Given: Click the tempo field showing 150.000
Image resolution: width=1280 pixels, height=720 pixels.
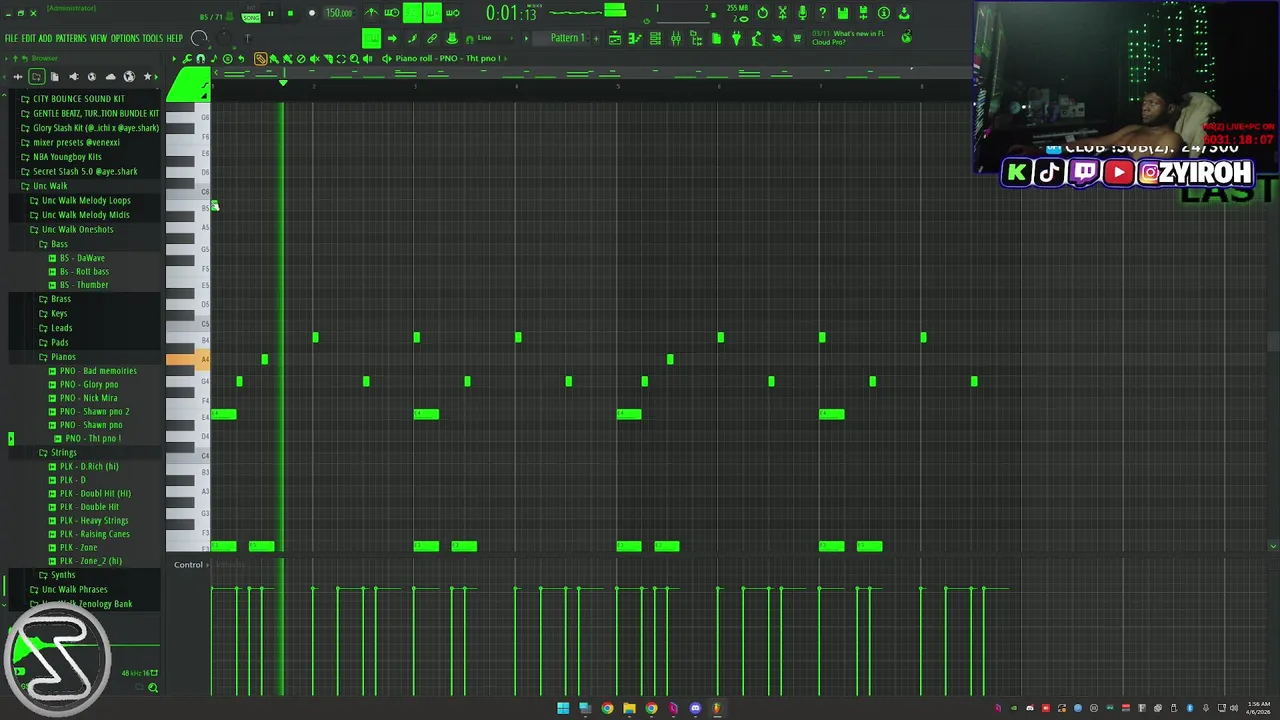Looking at the screenshot, I should (340, 13).
